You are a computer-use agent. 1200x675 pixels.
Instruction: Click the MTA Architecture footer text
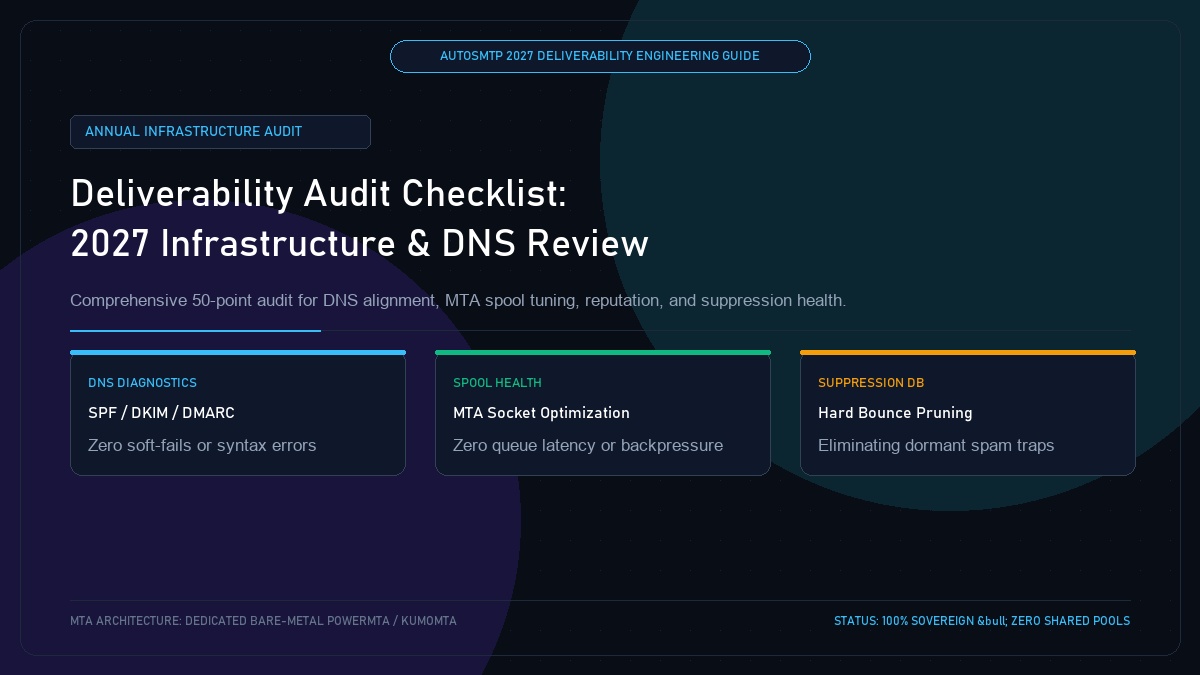point(263,621)
